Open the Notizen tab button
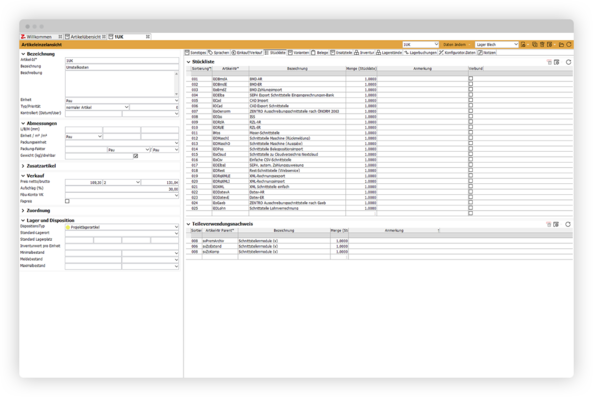The height and width of the screenshot is (397, 593). 487,53
